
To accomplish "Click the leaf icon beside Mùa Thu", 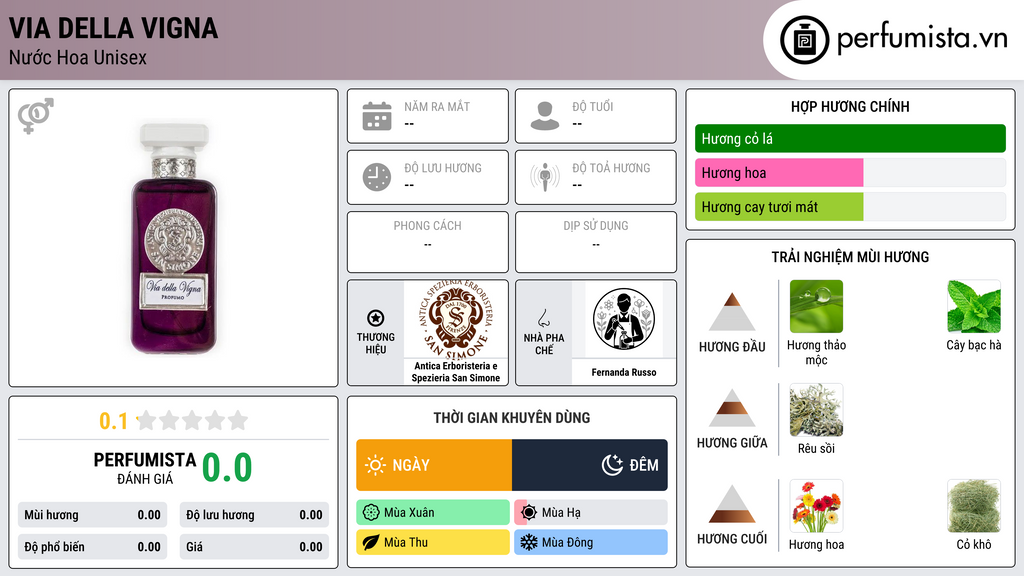I will tap(371, 542).
